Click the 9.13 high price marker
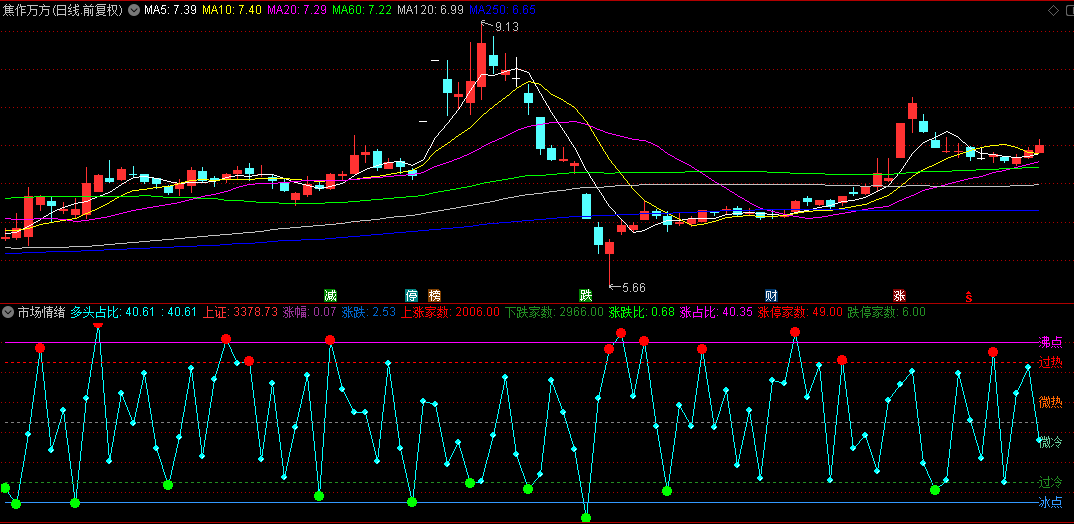Screen dimensions: 1074x524 pyautogui.click(x=507, y=27)
